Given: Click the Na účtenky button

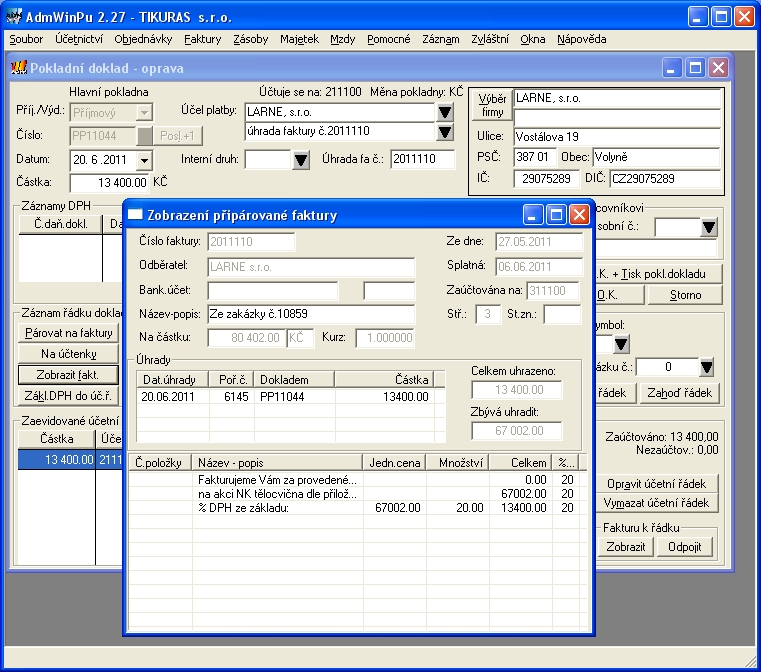Looking at the screenshot, I should tap(68, 354).
